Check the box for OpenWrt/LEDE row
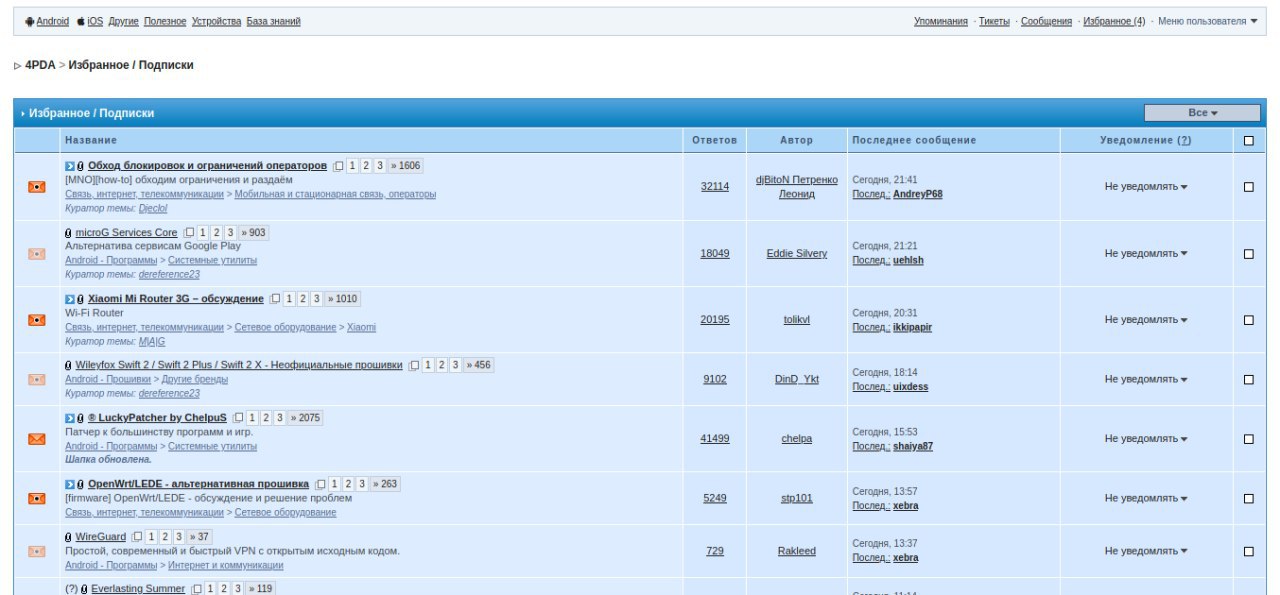Screen dimensions: 1280x595 (1248, 498)
